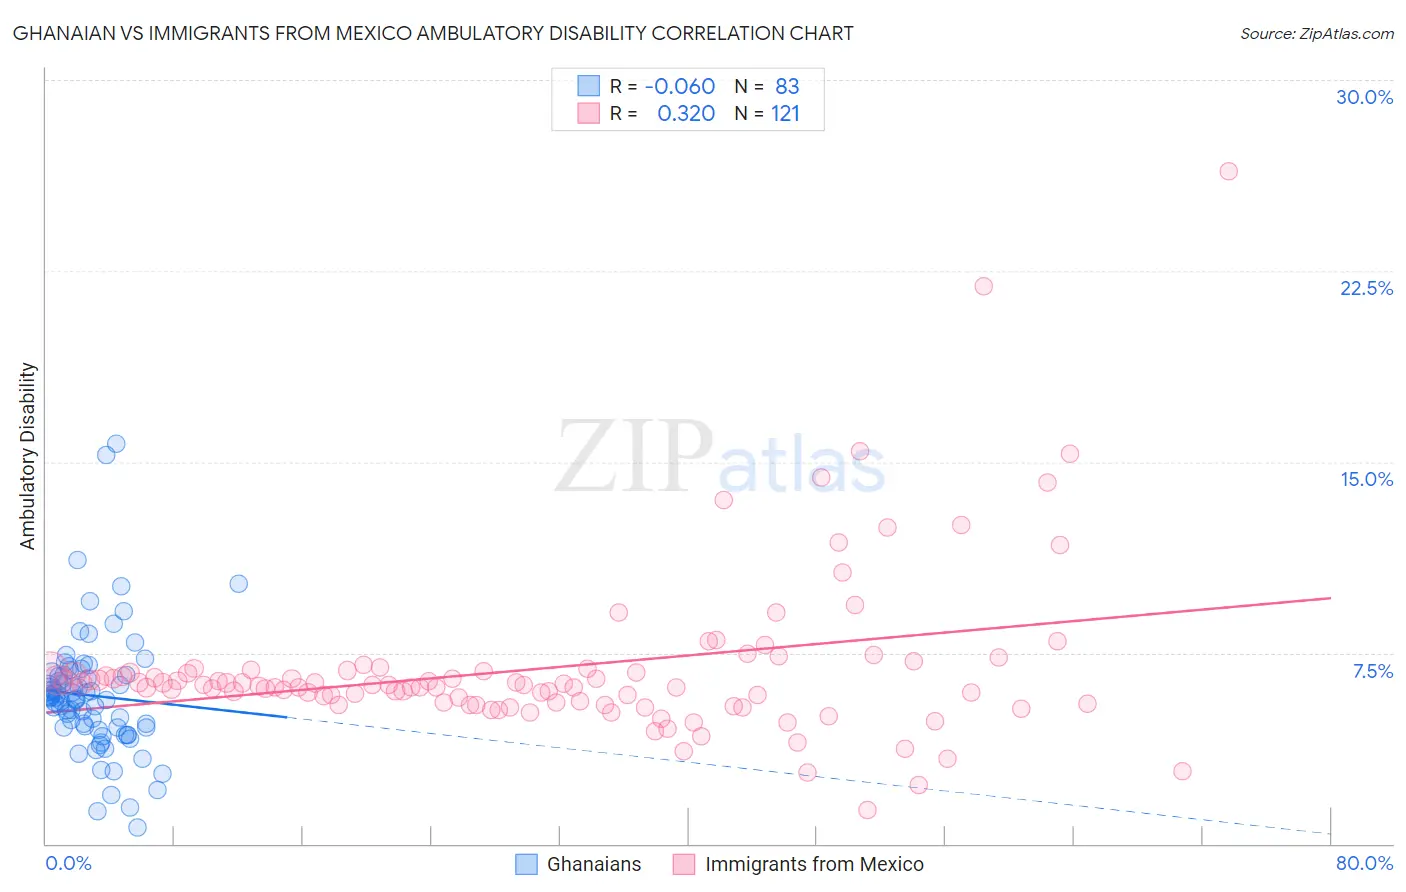1406x892 pixels.
Task: Click the lowest blue data point
Action: [138, 827]
